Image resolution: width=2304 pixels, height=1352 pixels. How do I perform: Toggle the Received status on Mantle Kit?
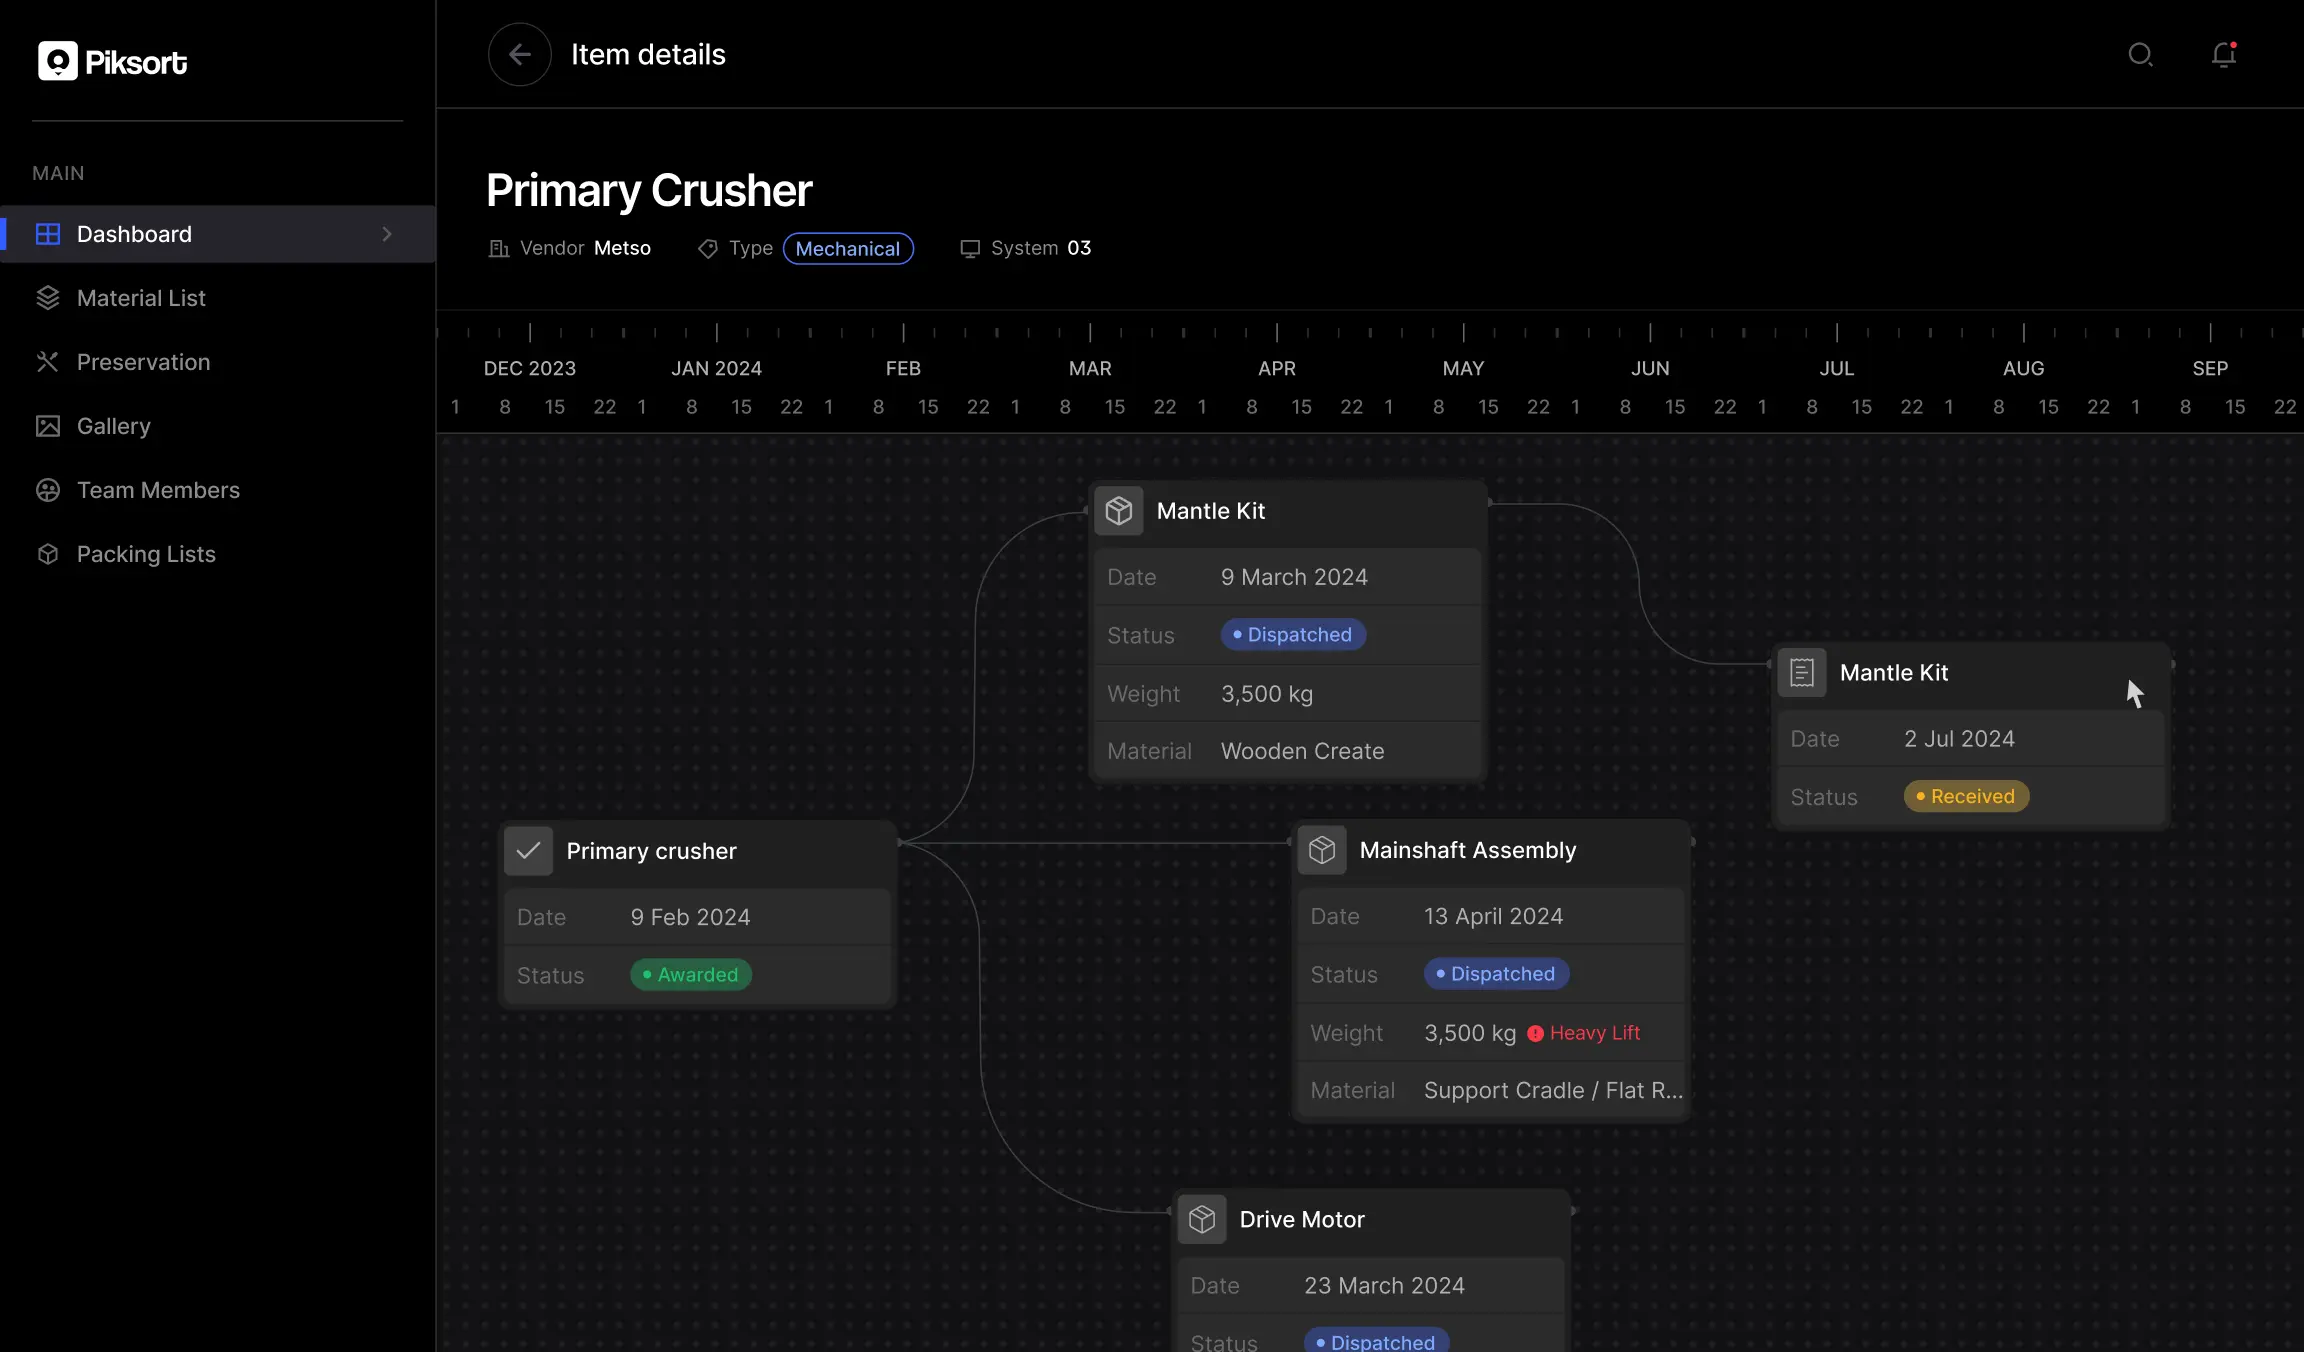pyautogui.click(x=1965, y=796)
